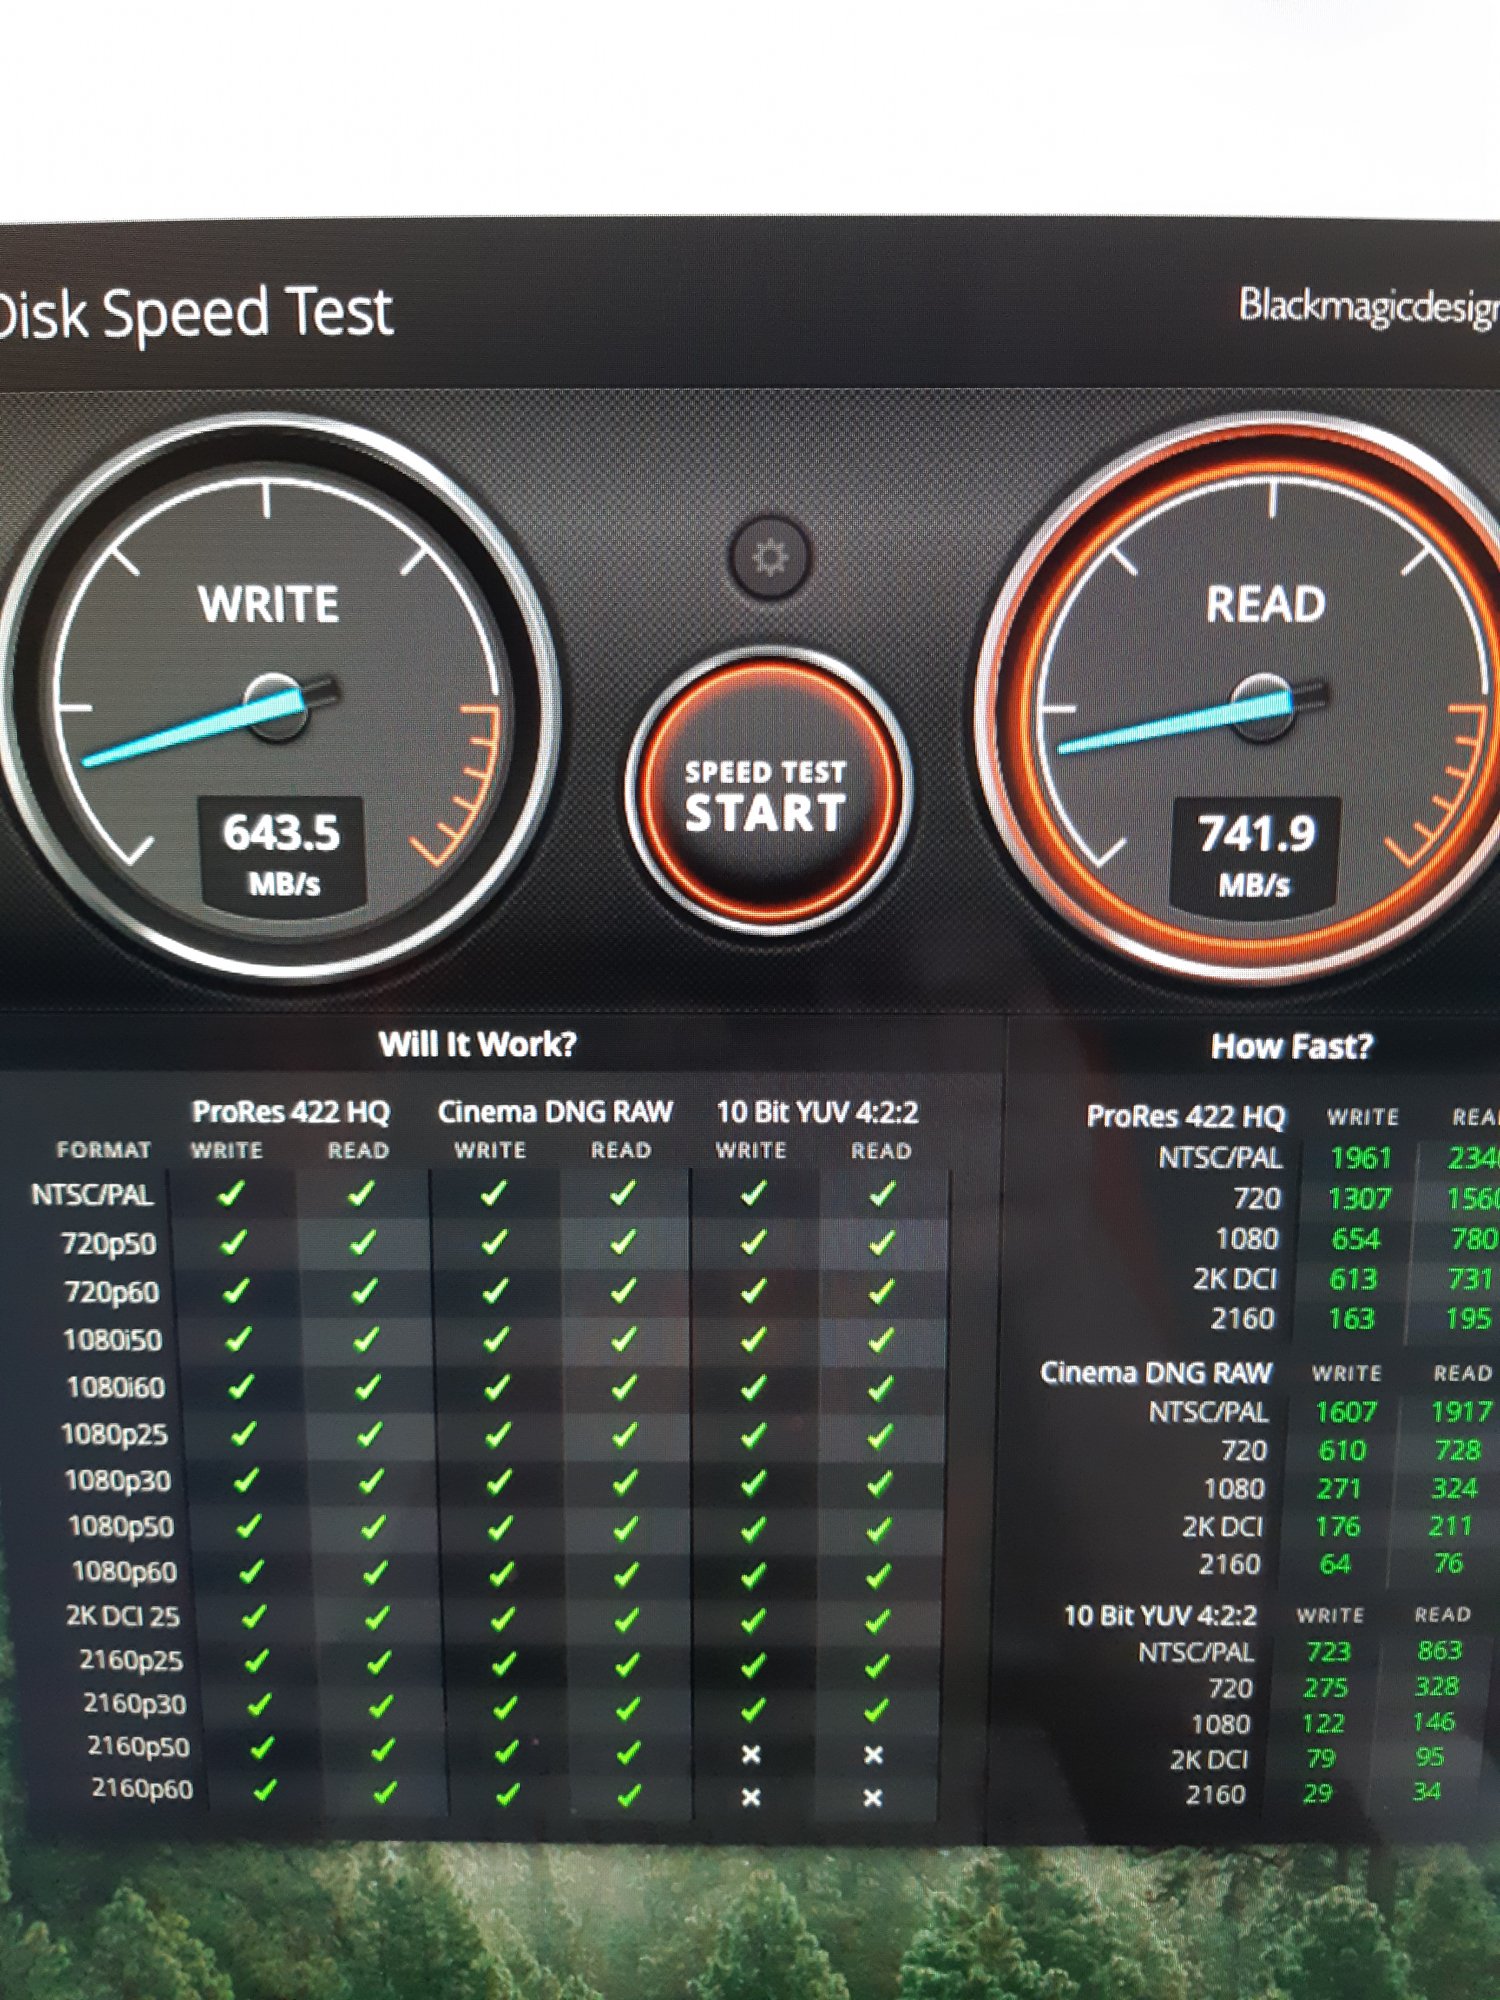Click NTSC/PAL 10 Bit YUV read checkmark

point(881,1193)
